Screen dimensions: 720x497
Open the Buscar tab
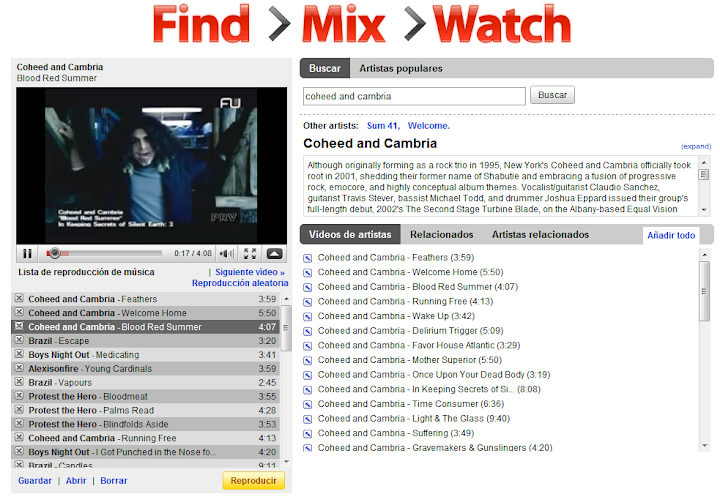tap(325, 68)
